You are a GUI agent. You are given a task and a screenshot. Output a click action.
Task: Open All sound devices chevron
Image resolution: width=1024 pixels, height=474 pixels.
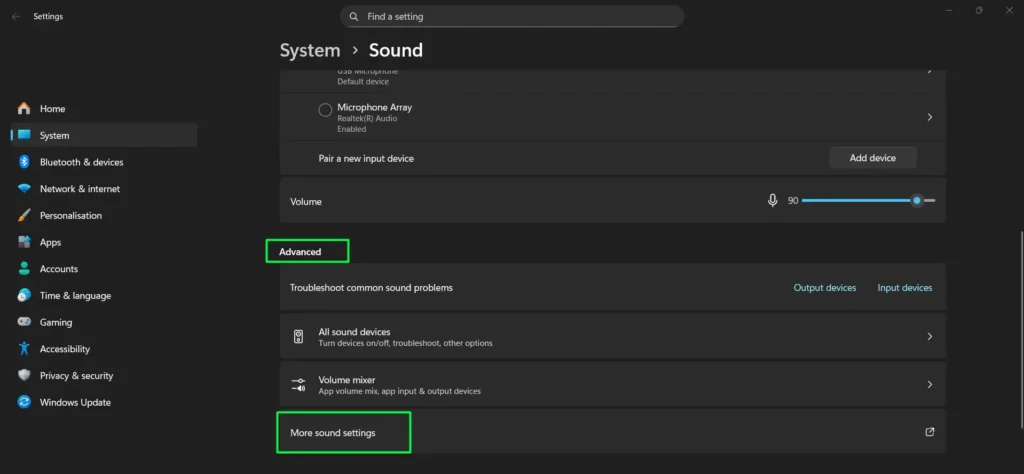[x=929, y=336]
